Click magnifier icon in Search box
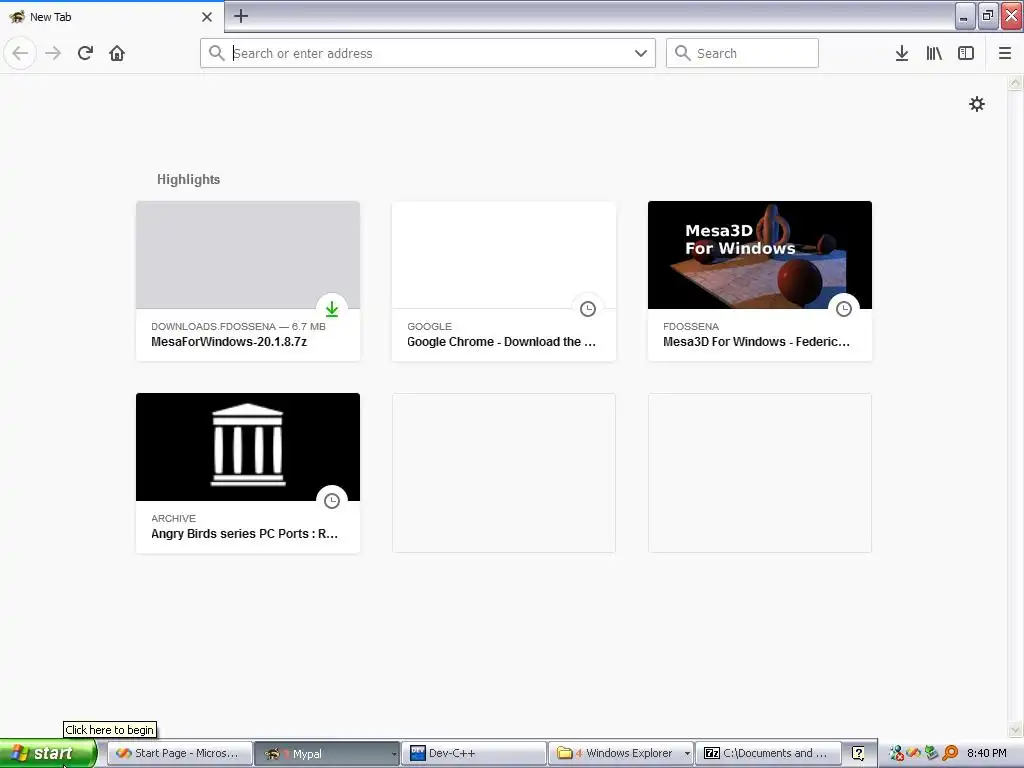 [682, 53]
